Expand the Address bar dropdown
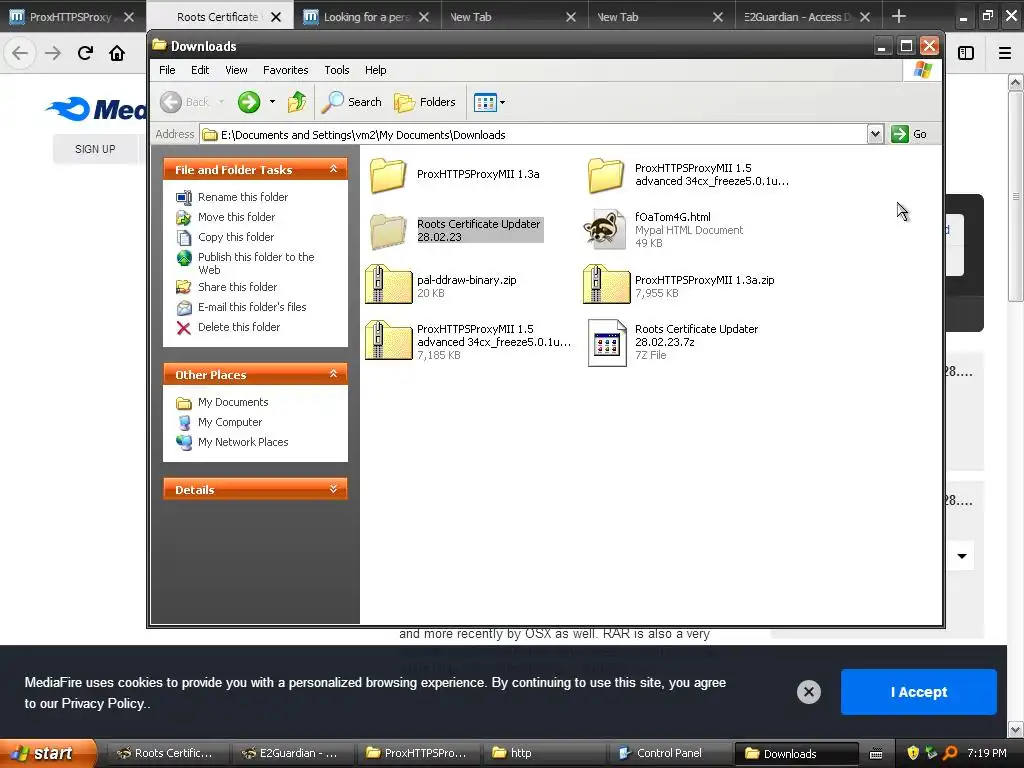The height and width of the screenshot is (768, 1024). (x=875, y=135)
